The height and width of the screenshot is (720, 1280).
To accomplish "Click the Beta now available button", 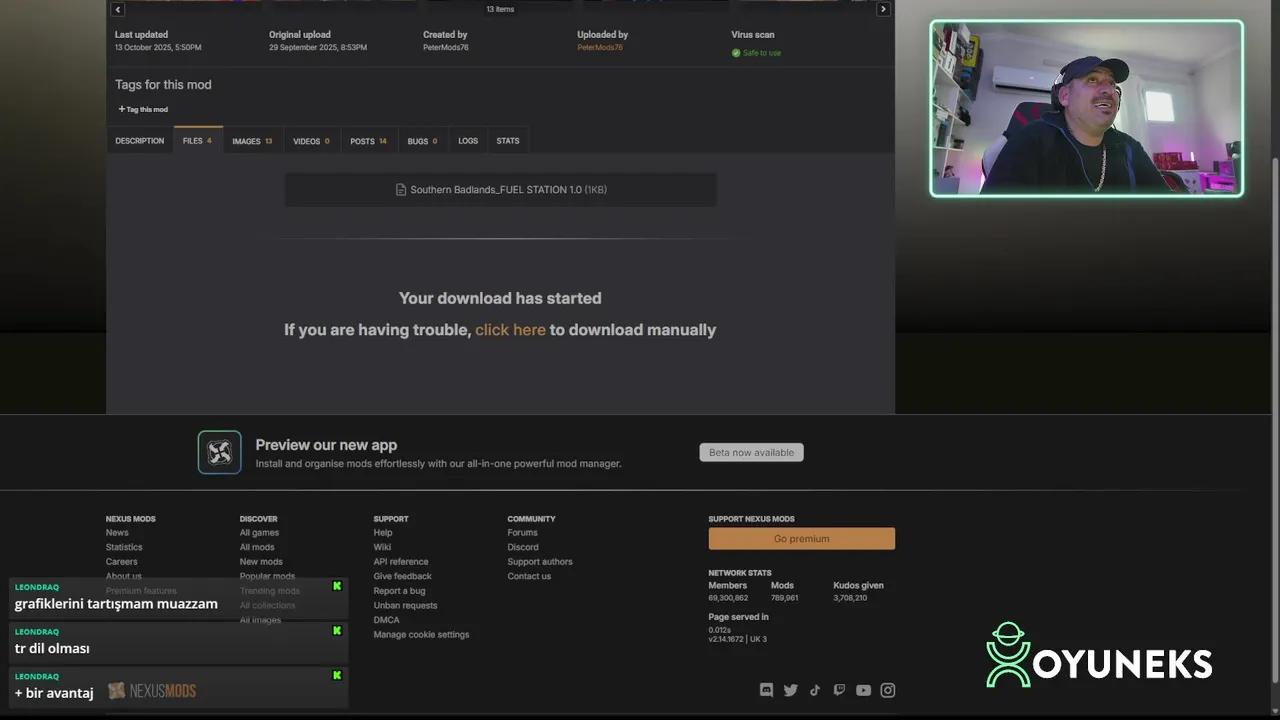I will [751, 453].
